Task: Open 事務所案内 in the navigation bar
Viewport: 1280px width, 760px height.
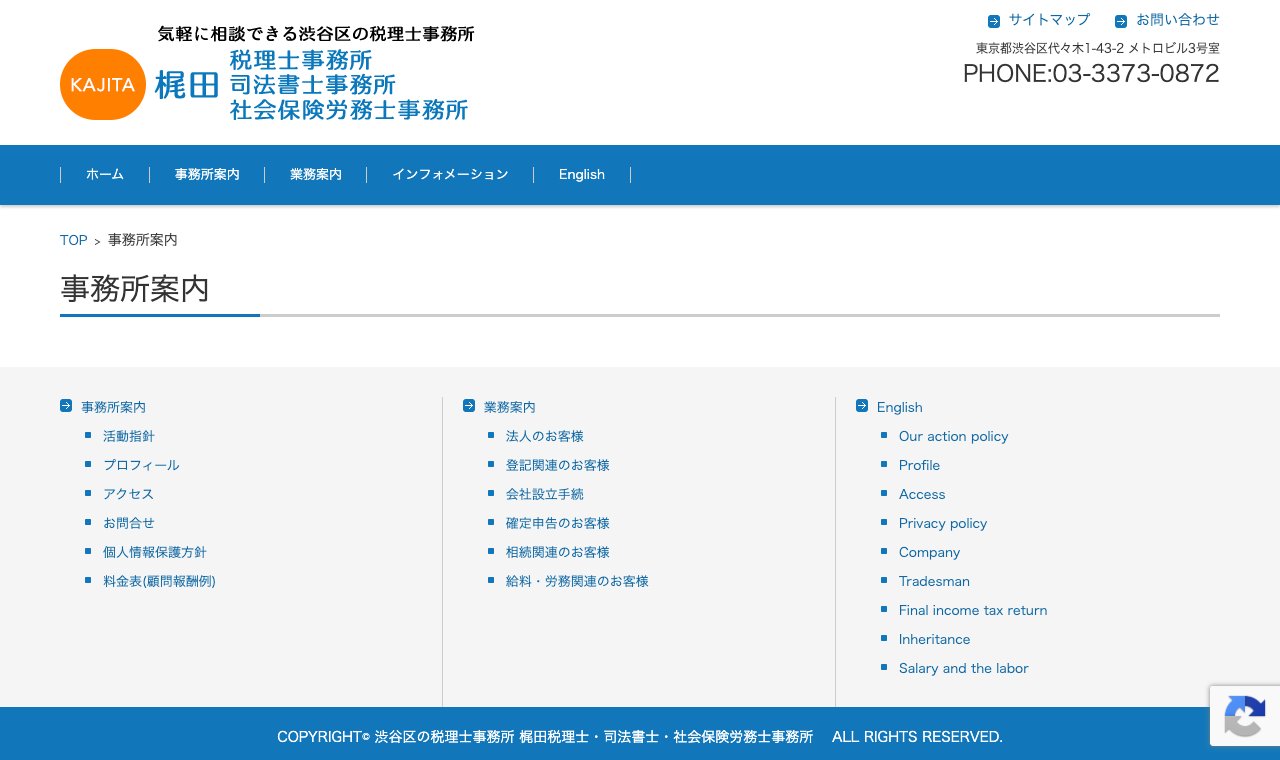Action: (207, 174)
